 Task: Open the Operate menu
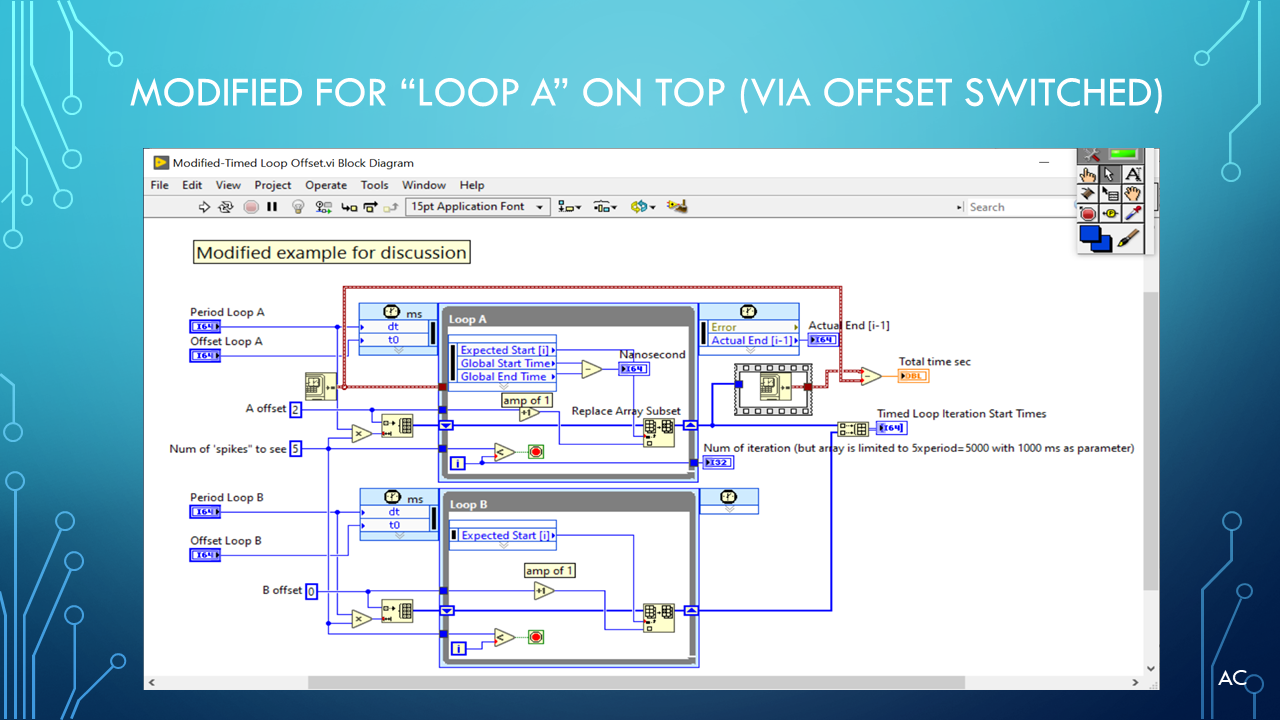click(x=326, y=185)
